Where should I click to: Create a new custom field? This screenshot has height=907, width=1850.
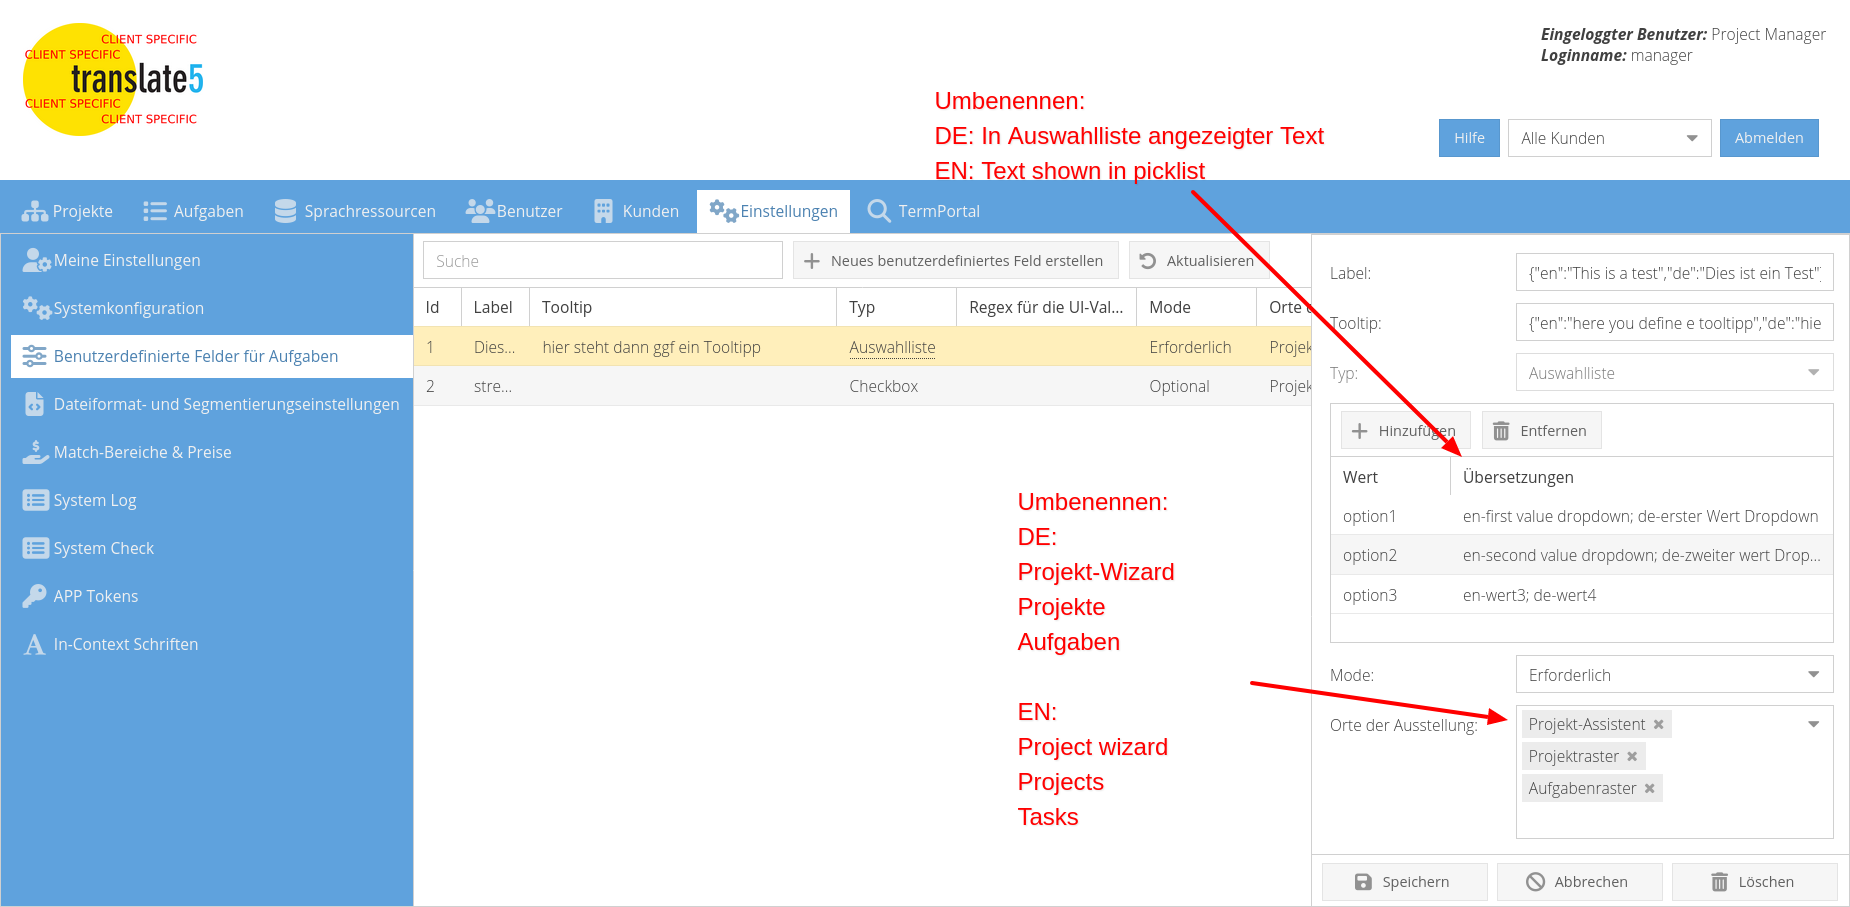point(955,261)
